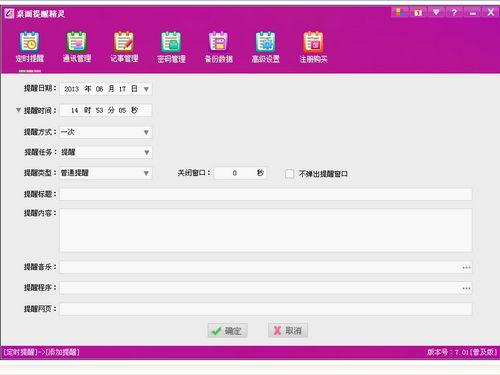
Task: Open the 通讯管理 contacts management section
Action: click(x=77, y=47)
